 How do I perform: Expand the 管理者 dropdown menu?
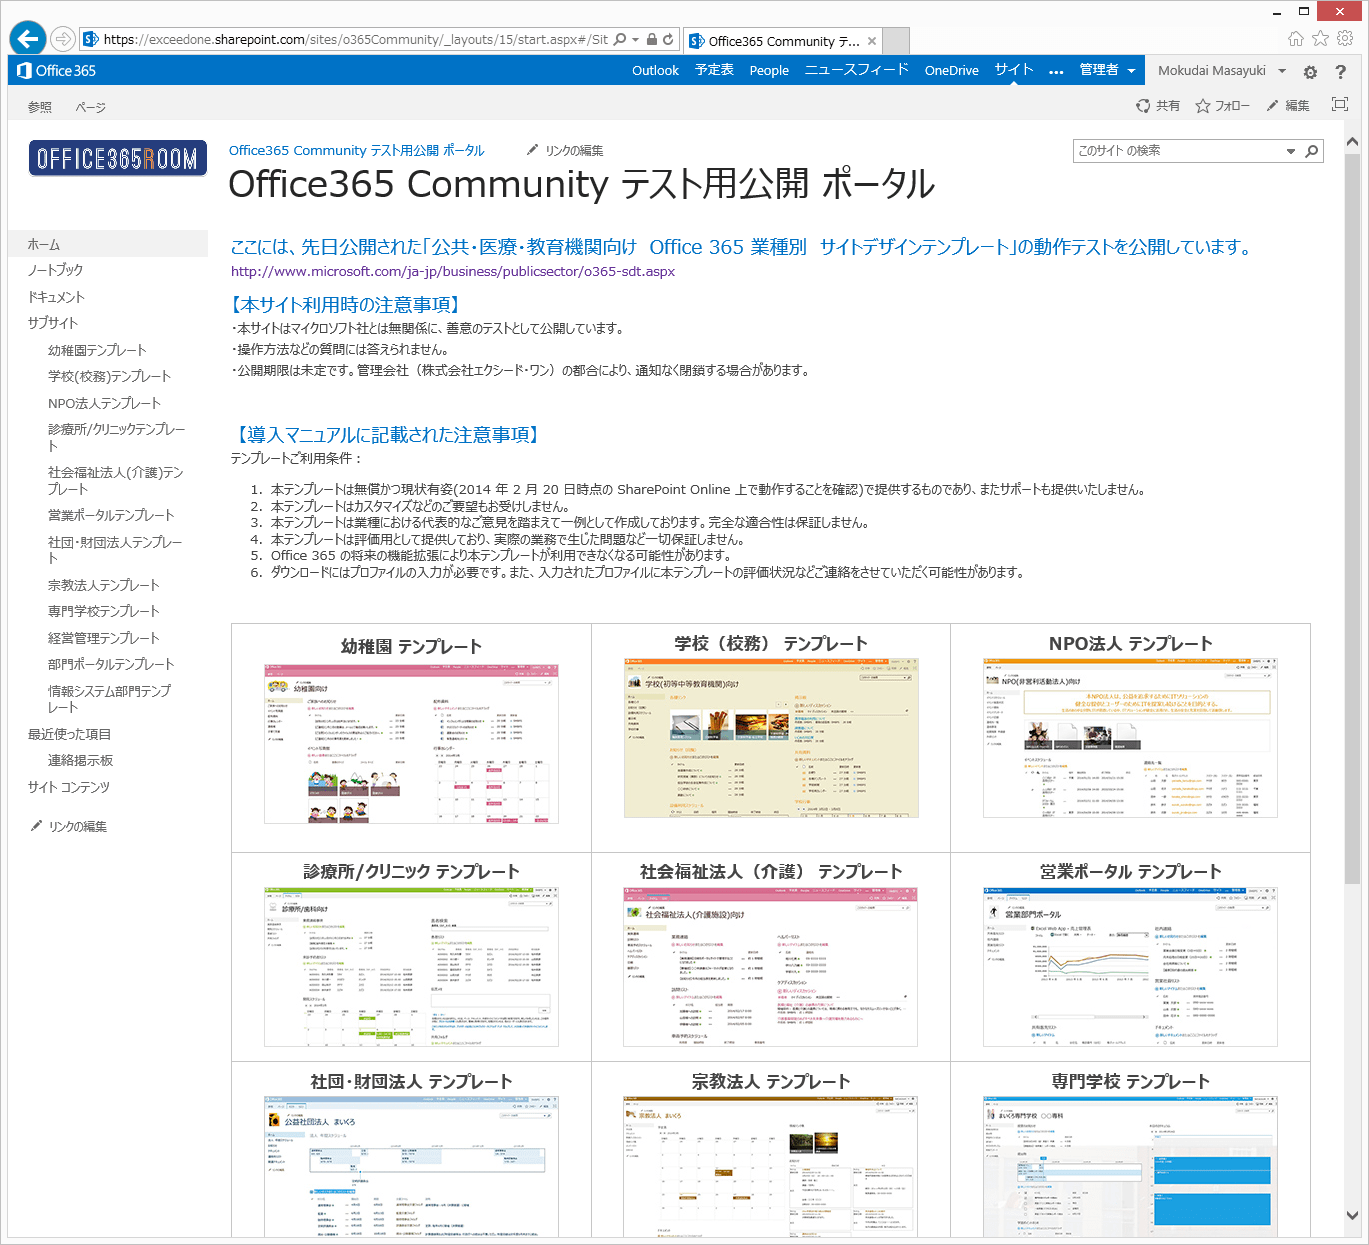pos(1108,70)
